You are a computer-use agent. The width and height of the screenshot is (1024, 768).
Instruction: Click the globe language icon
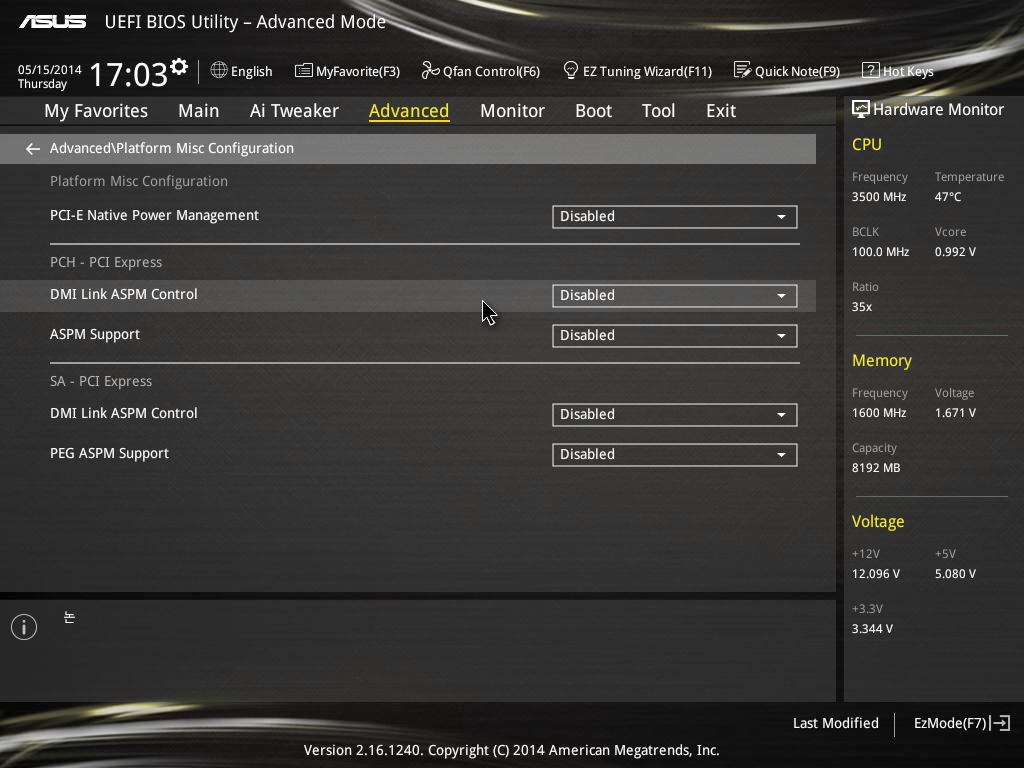[219, 70]
